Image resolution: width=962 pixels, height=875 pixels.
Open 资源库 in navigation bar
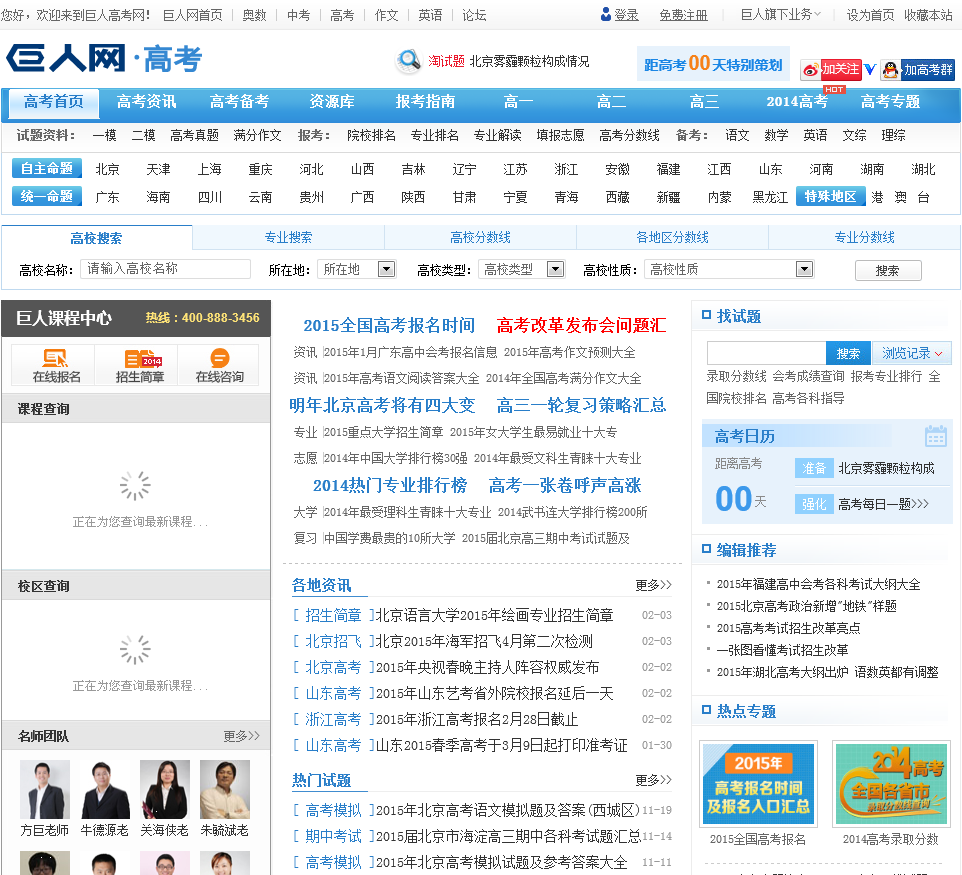332,102
